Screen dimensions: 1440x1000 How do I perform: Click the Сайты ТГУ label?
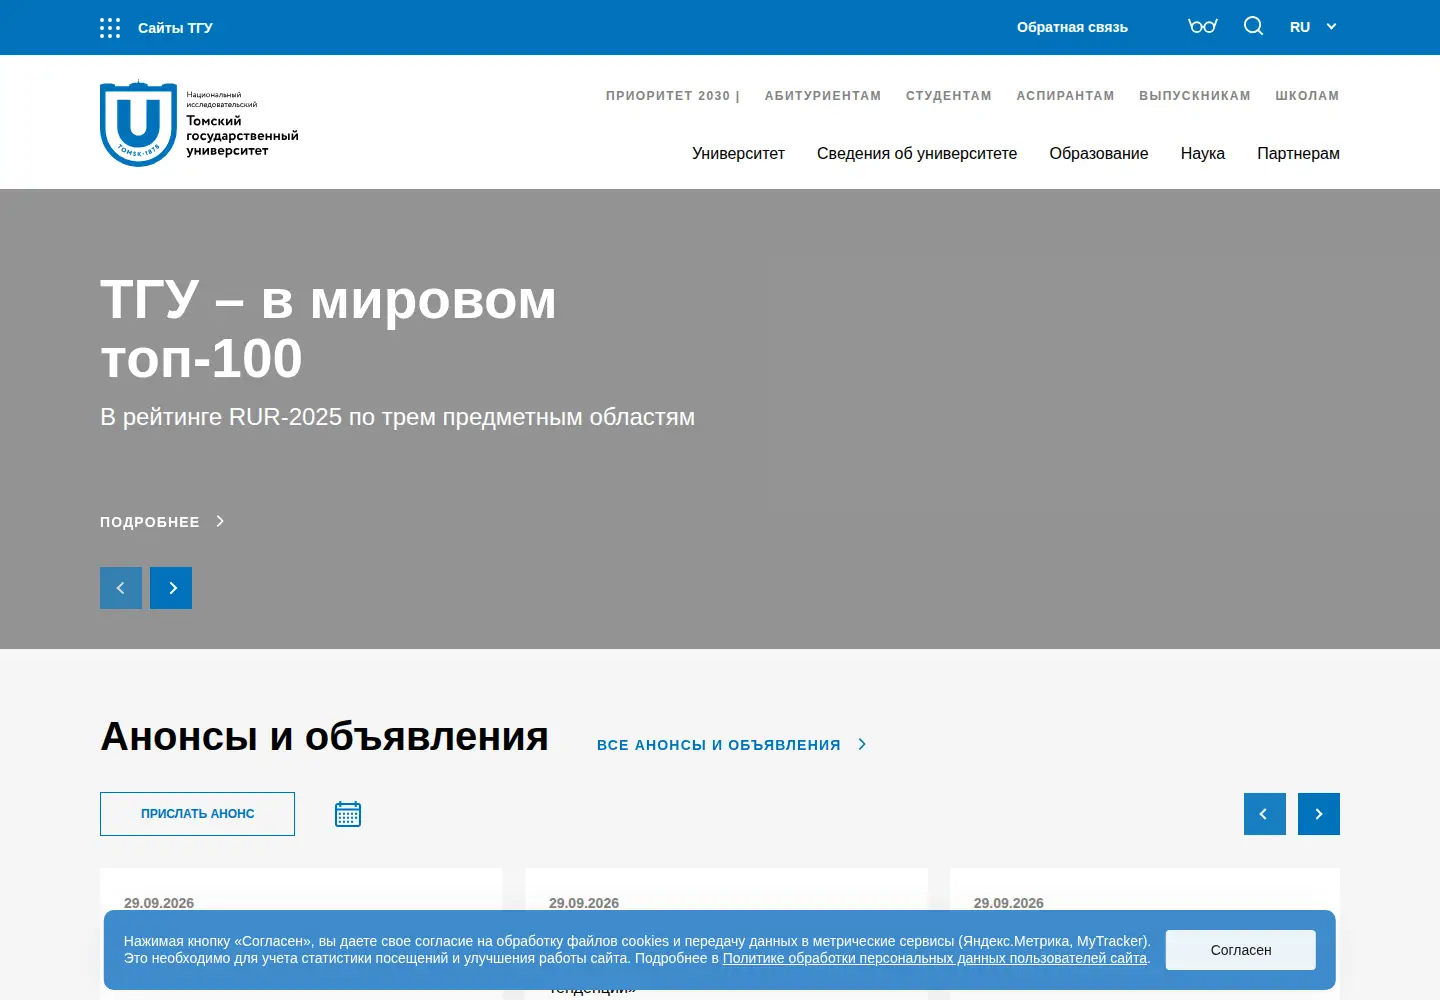click(x=175, y=28)
